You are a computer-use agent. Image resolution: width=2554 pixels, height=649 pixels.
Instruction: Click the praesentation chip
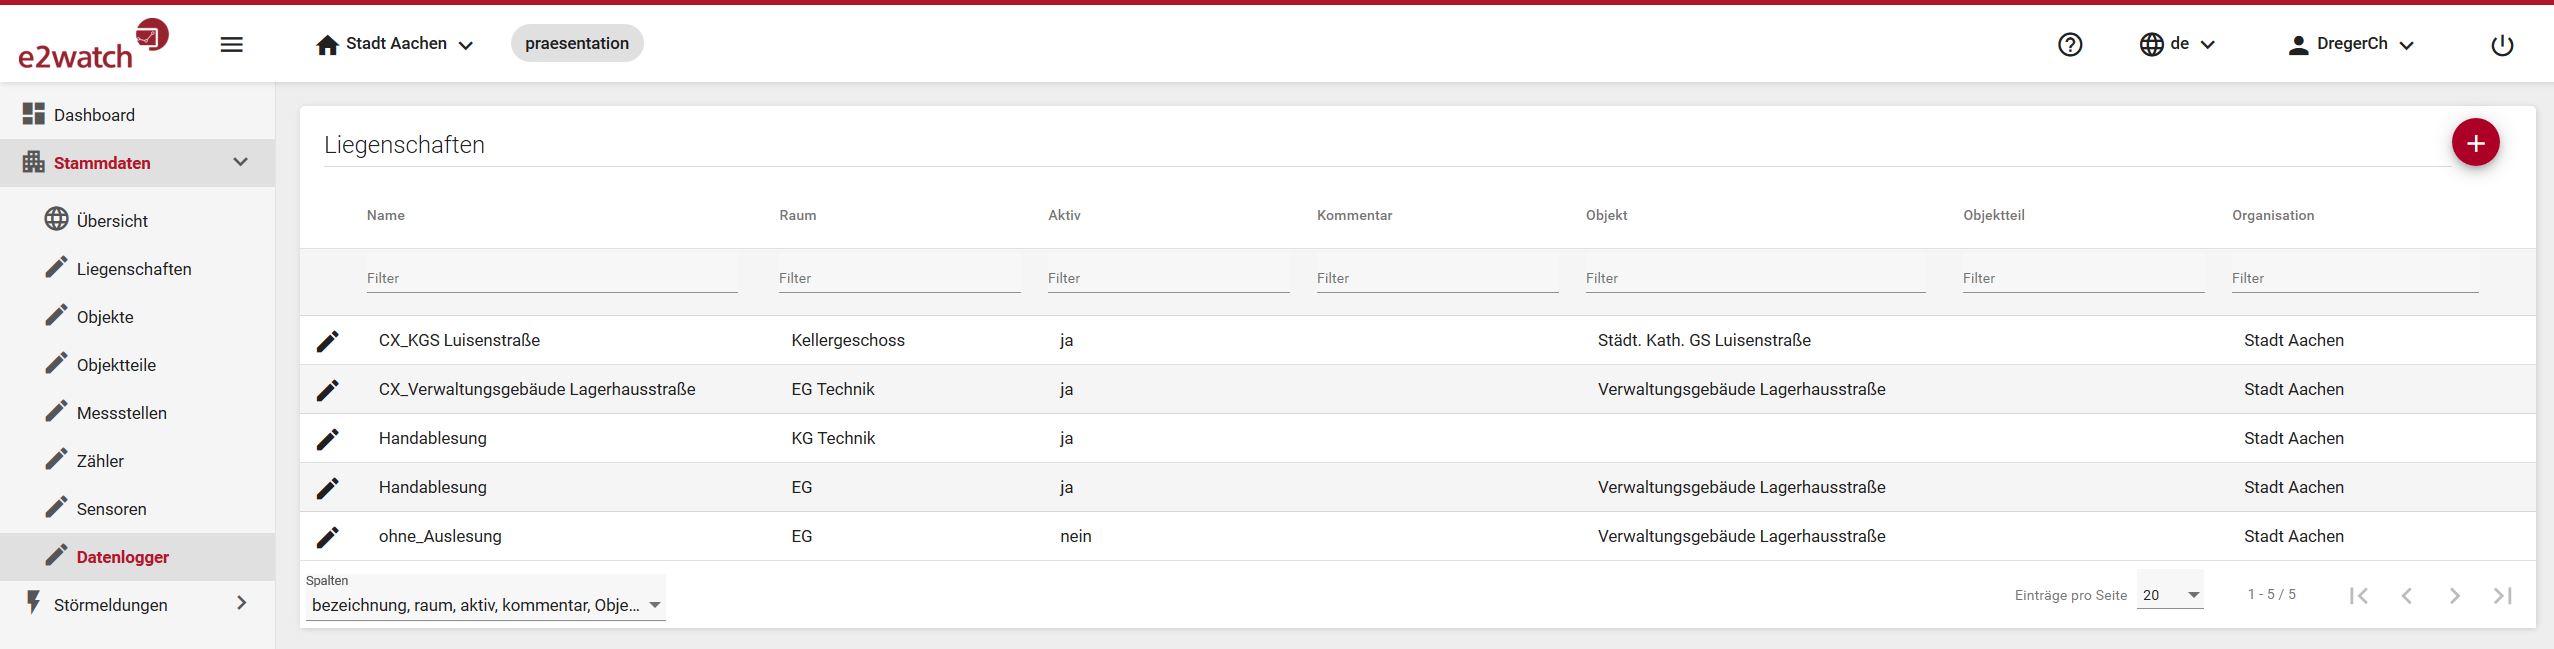coord(577,43)
